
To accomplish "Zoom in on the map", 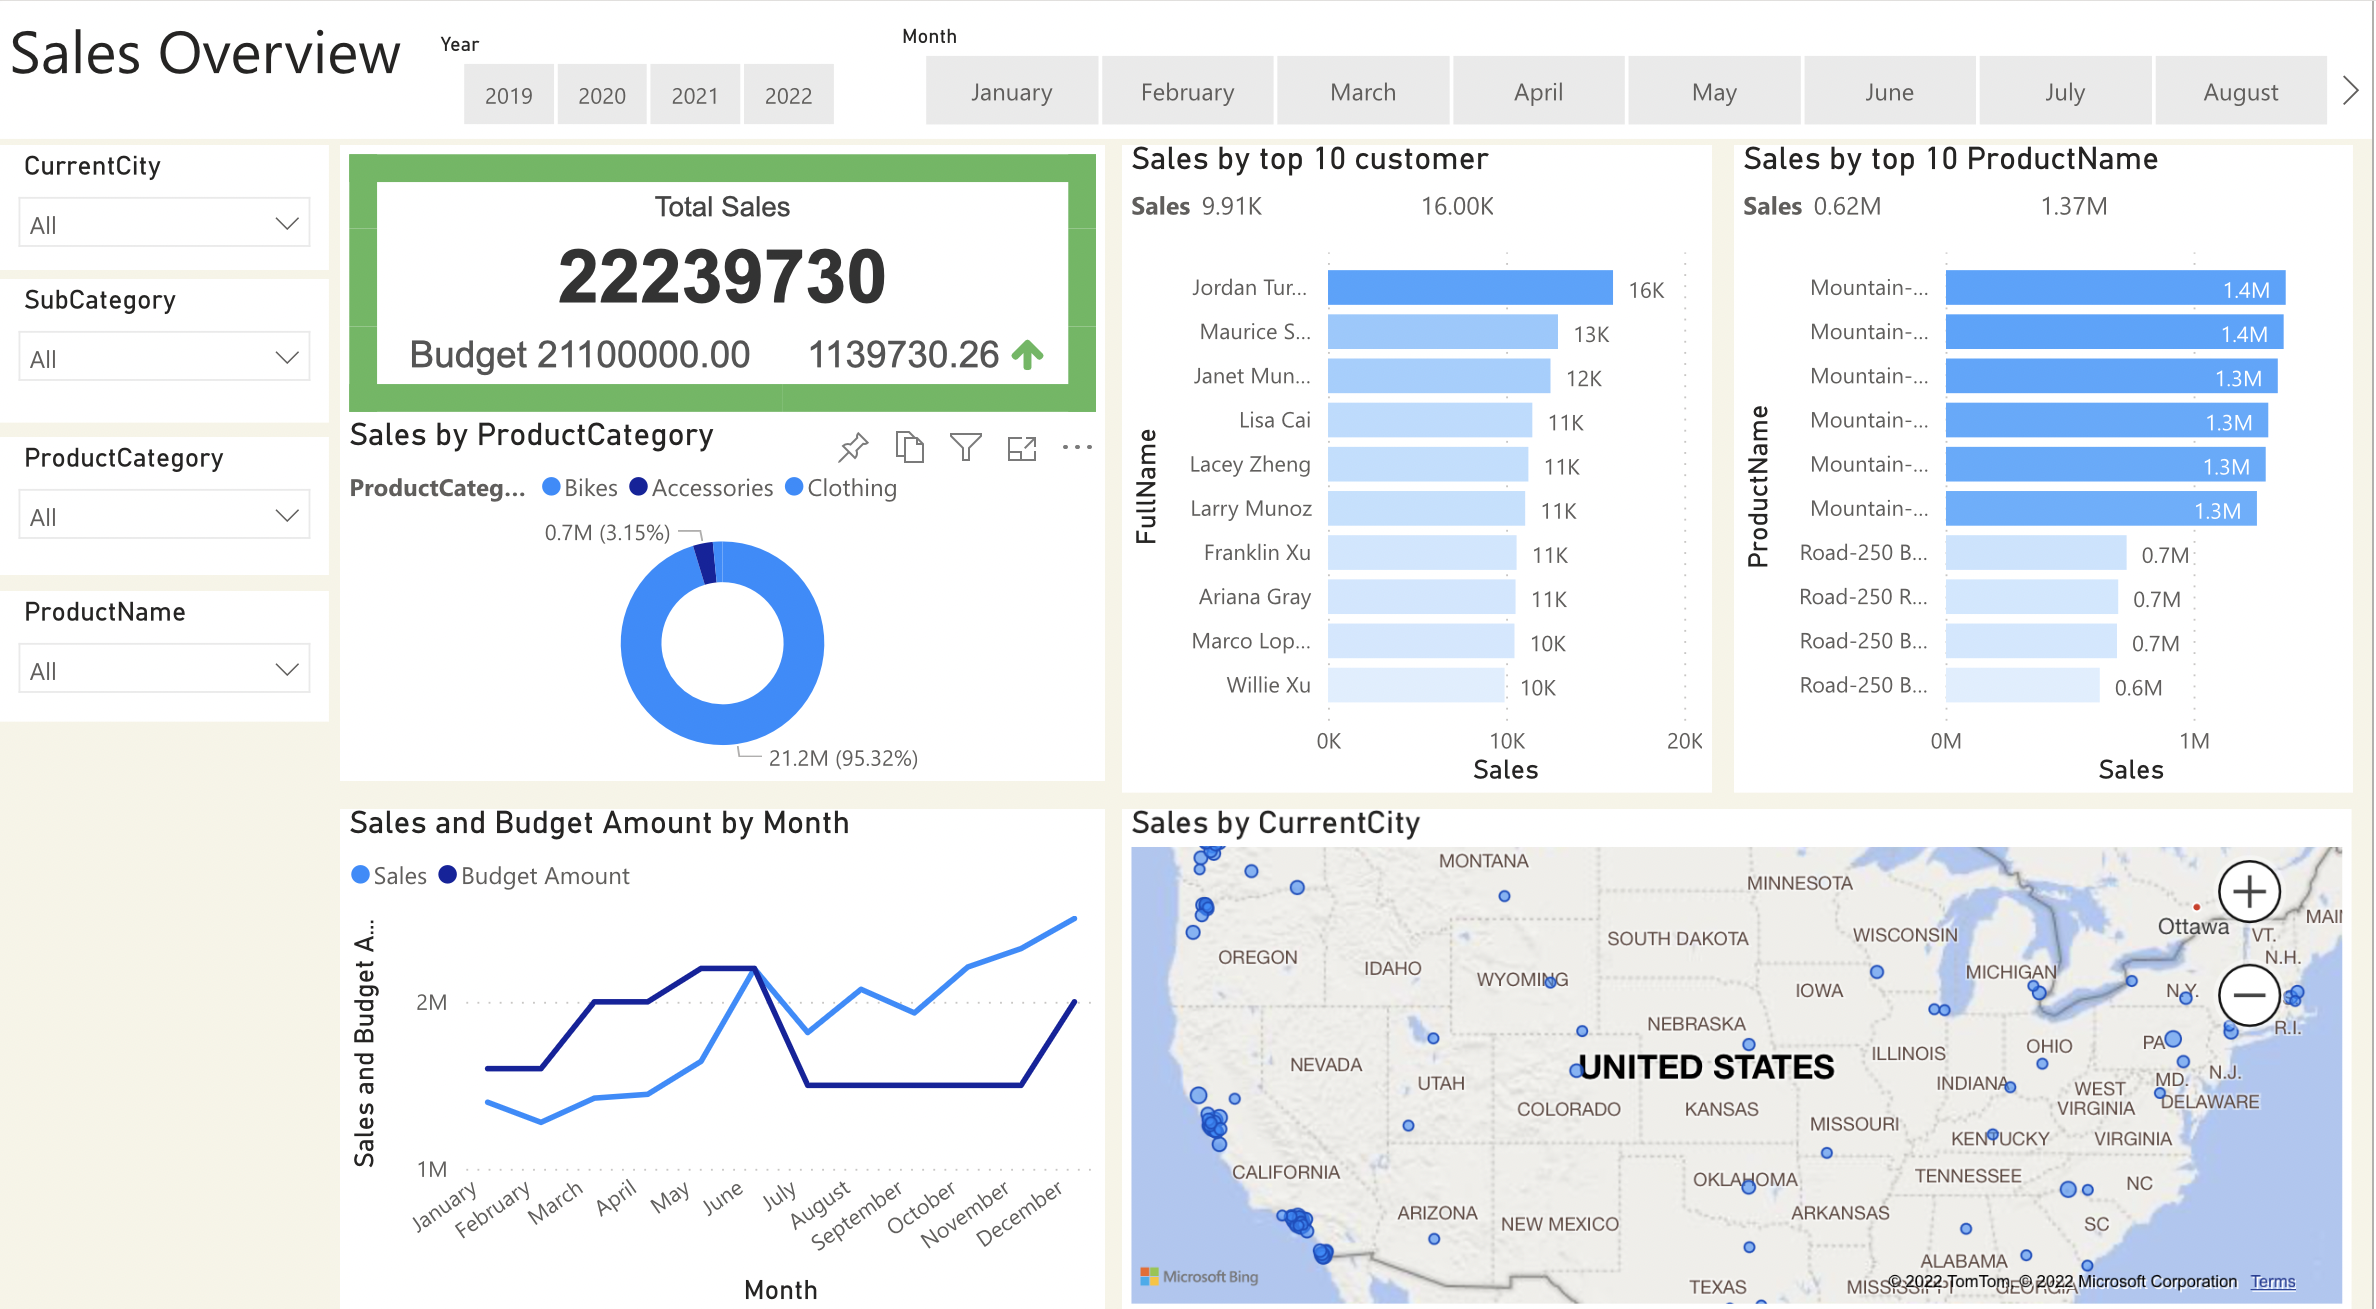I will 2249,890.
